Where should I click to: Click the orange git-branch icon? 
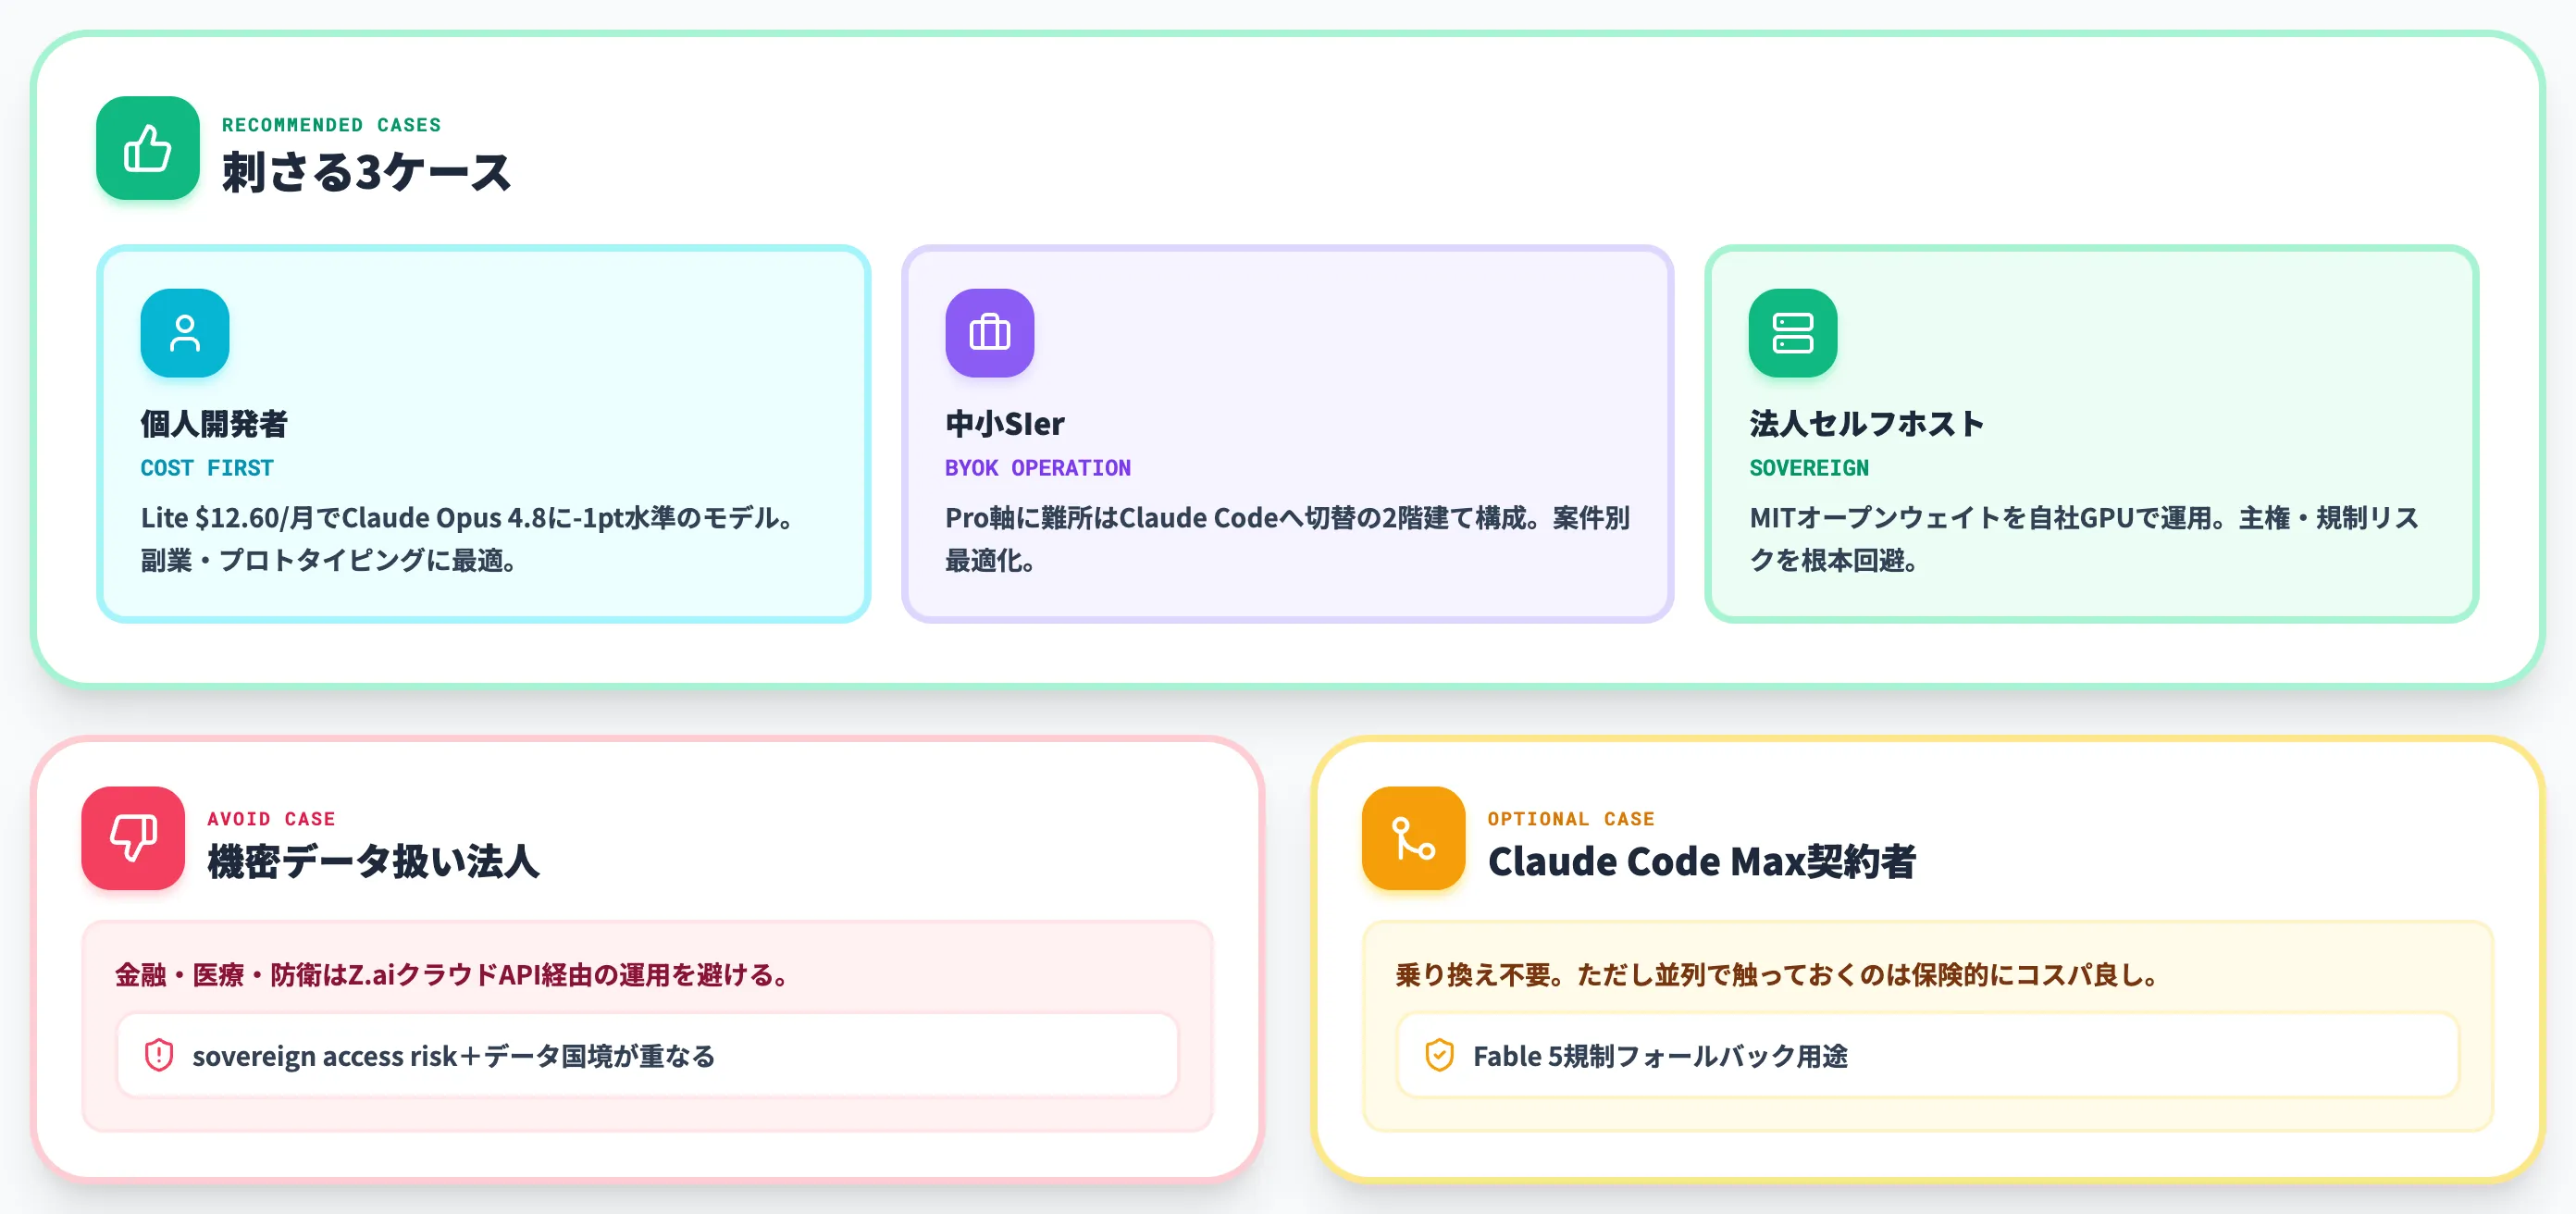tap(1413, 838)
